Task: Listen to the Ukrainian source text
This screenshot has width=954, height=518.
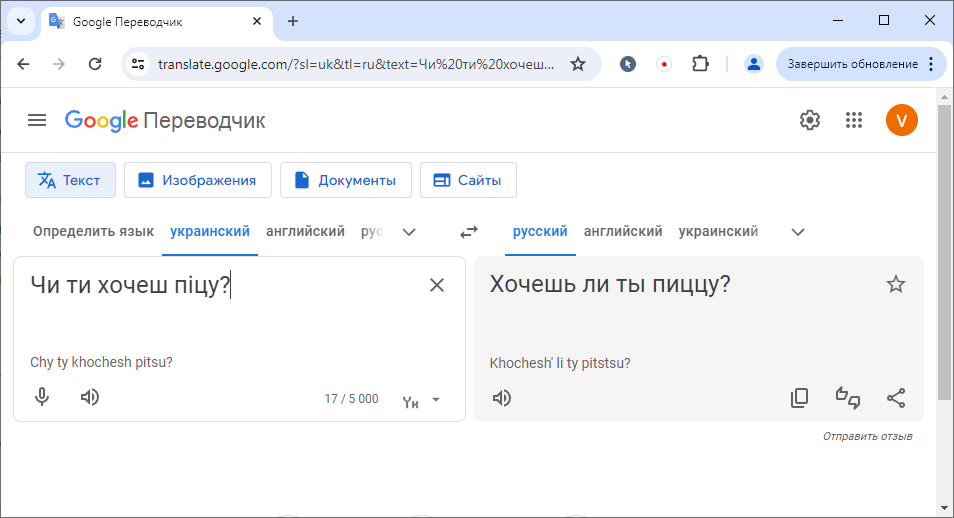Action: coord(90,397)
